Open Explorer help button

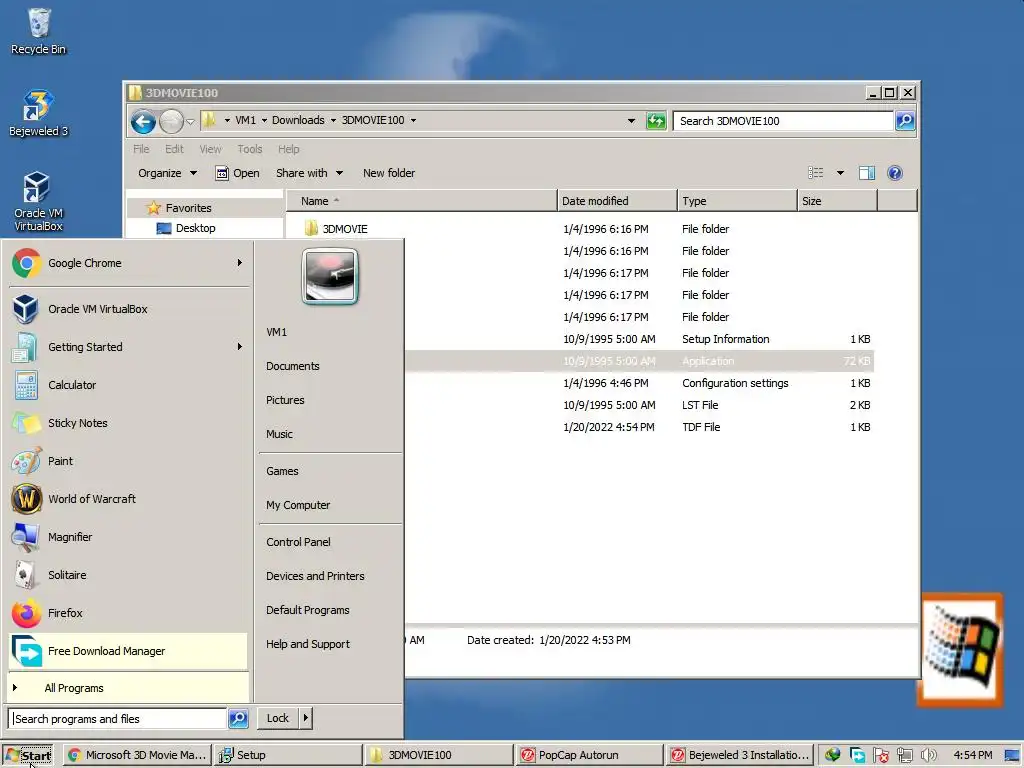(895, 173)
